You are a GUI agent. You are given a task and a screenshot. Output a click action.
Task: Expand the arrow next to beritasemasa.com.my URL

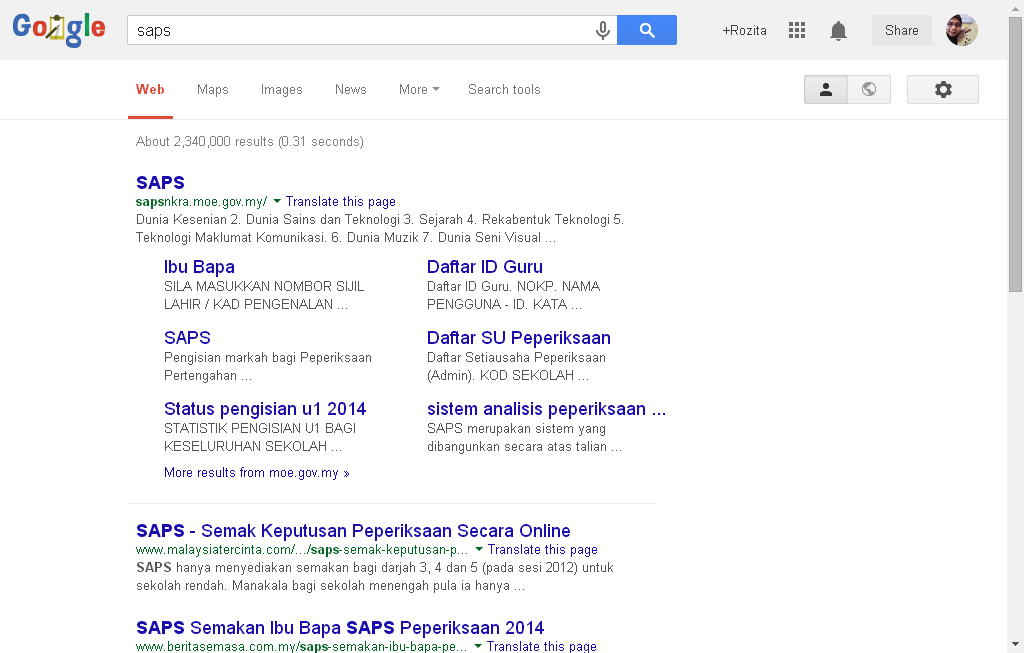(478, 646)
